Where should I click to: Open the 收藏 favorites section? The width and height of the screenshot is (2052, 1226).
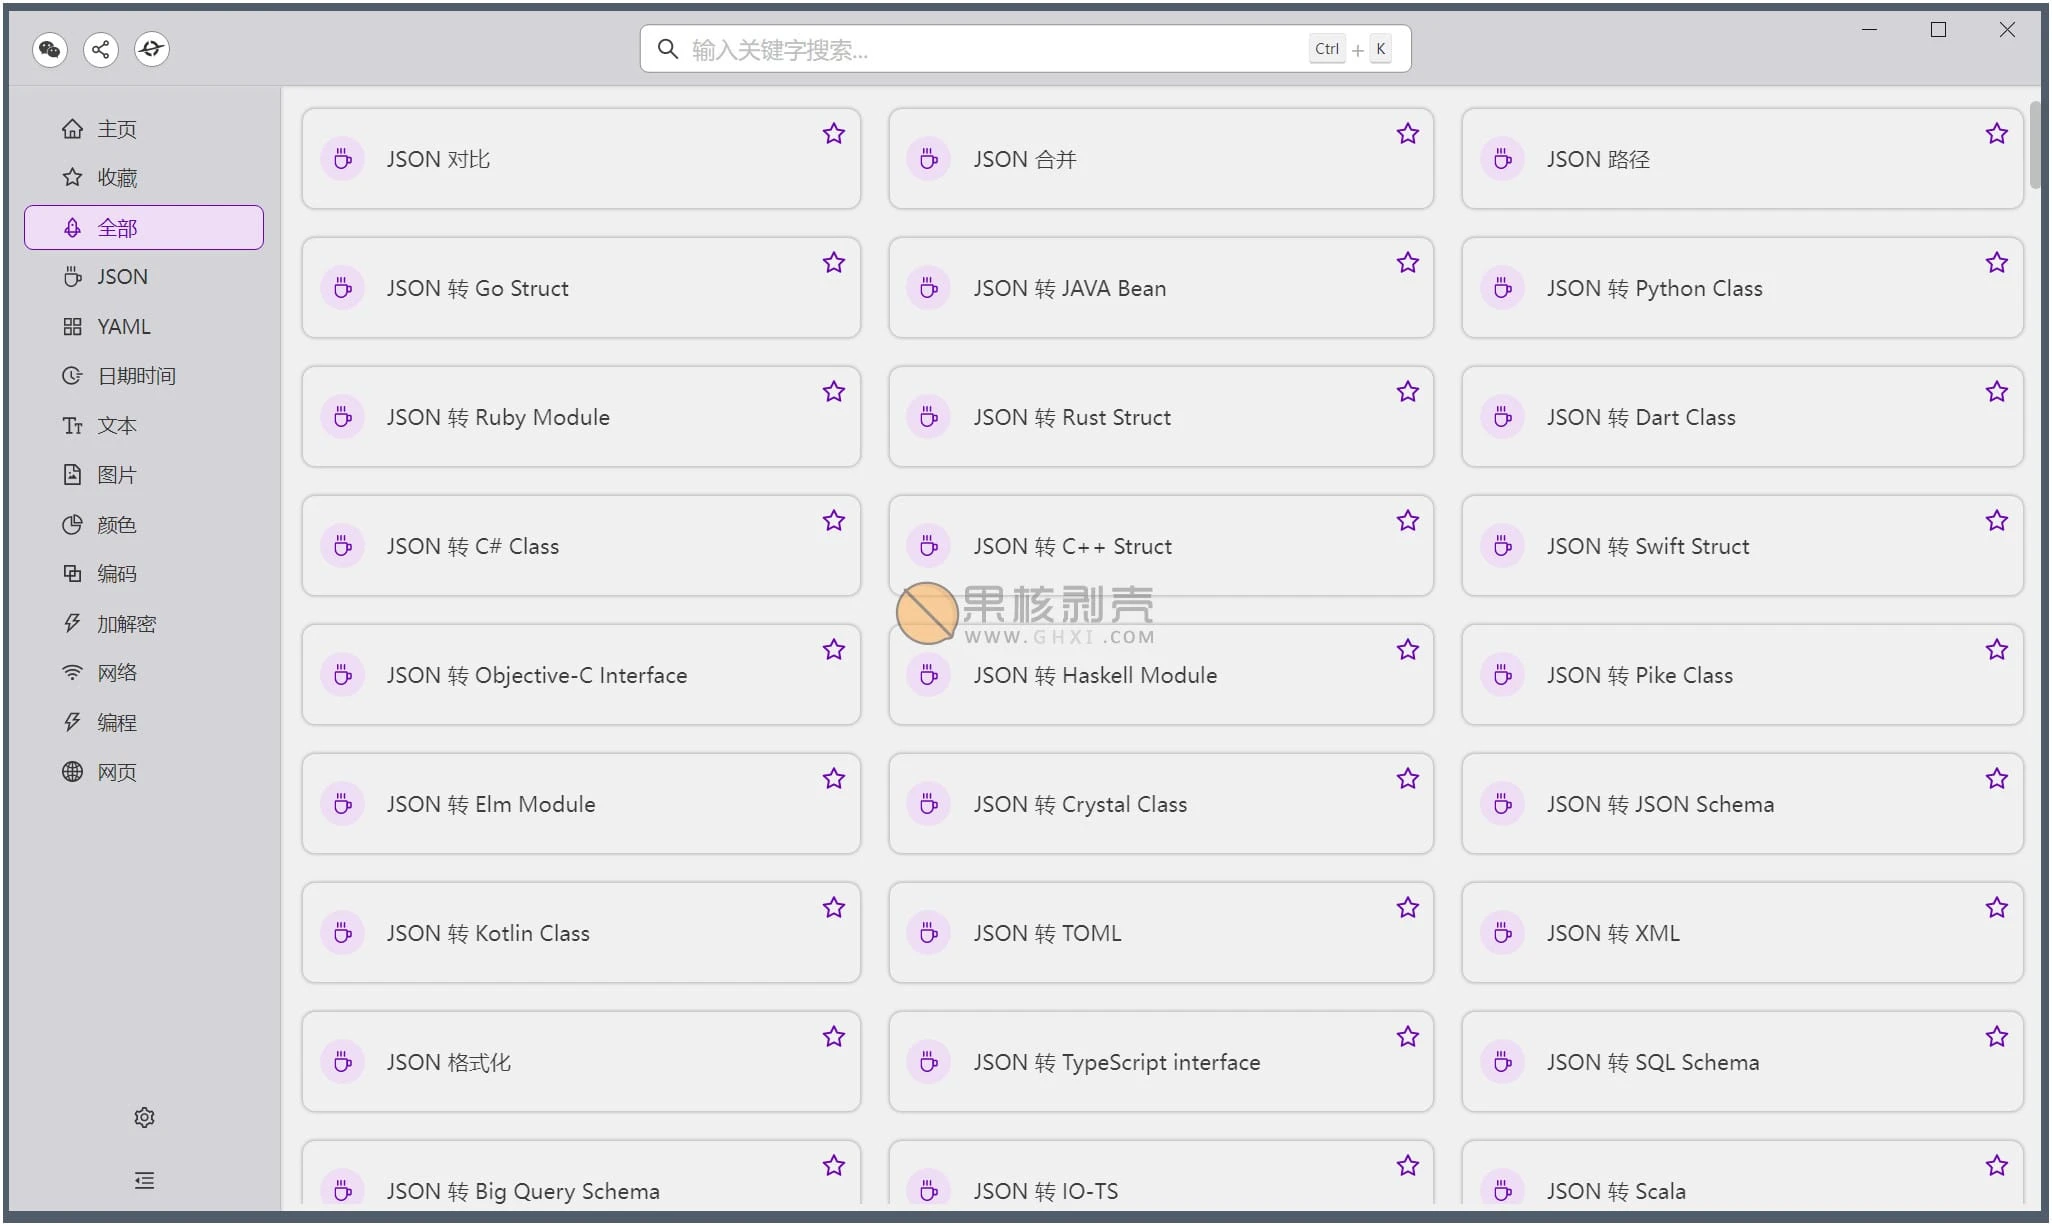pos(116,178)
